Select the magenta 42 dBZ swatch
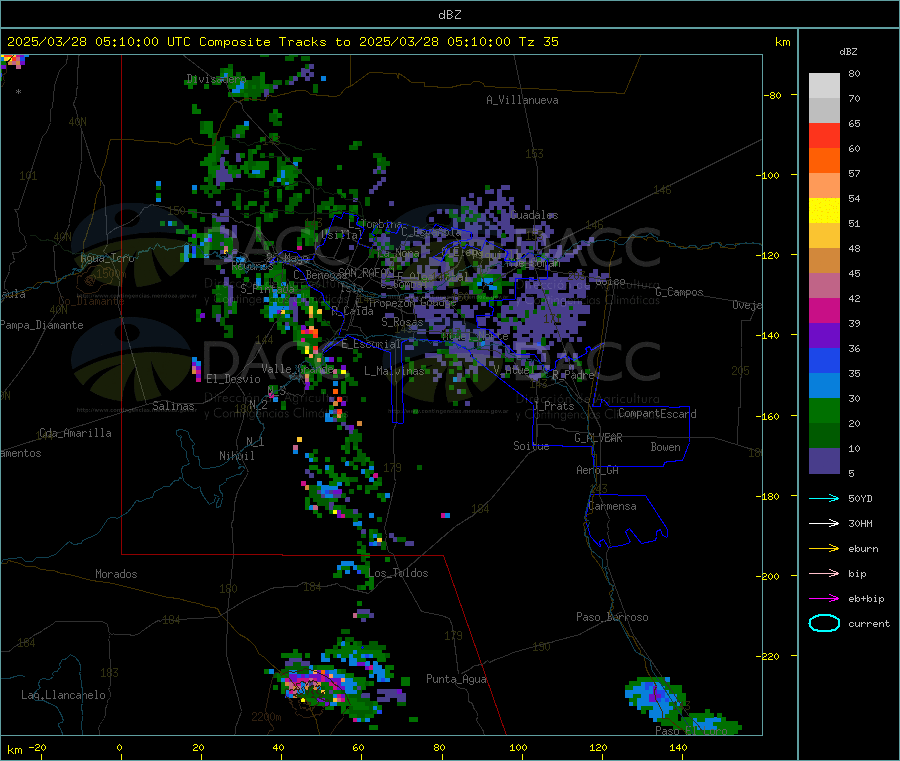 824,310
